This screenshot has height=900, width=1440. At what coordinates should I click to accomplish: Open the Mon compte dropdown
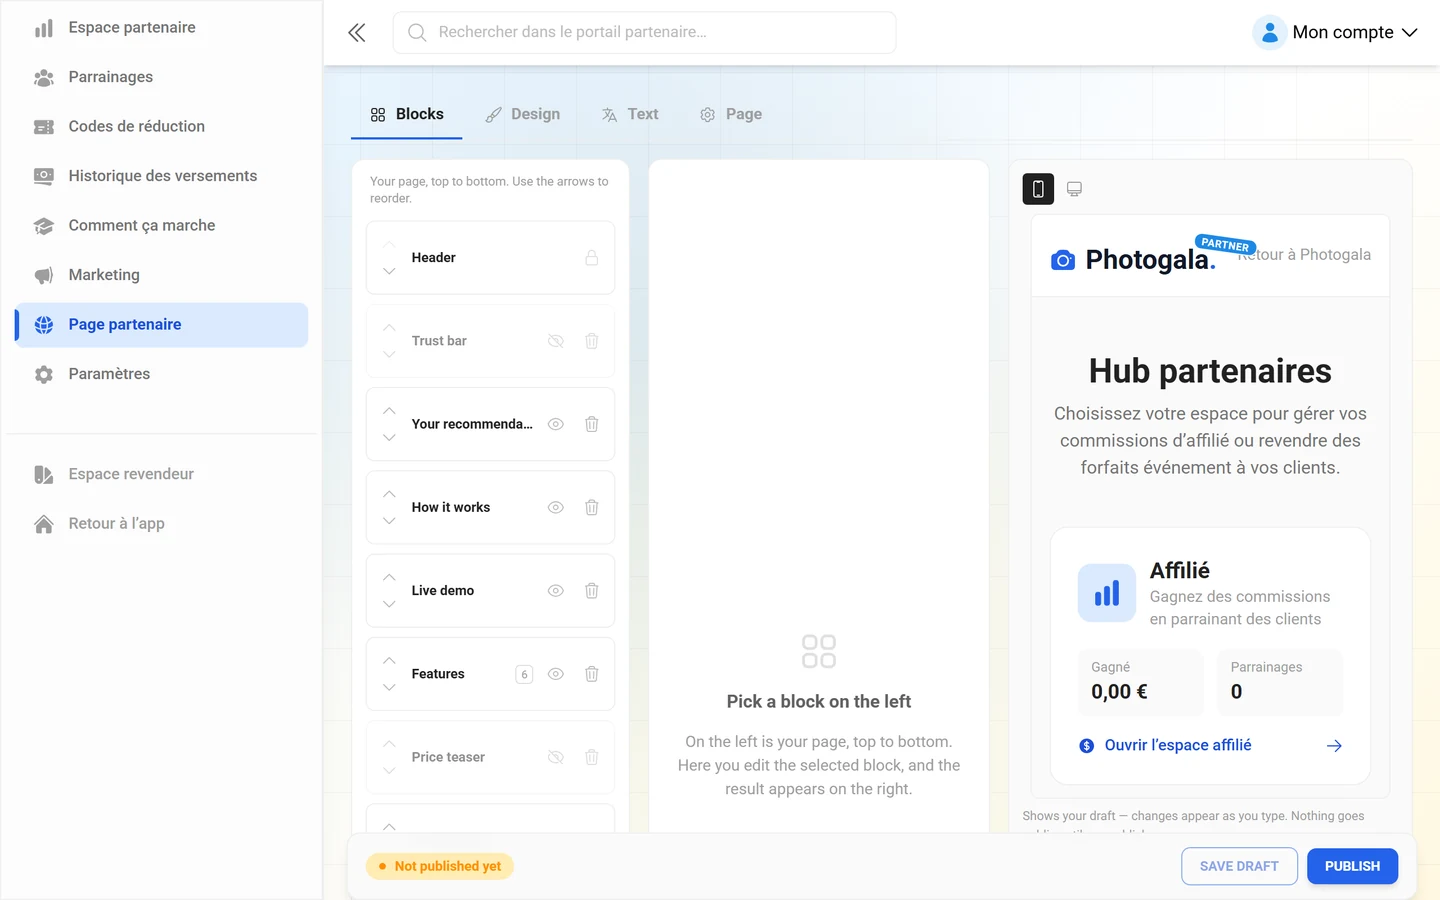tap(1337, 32)
